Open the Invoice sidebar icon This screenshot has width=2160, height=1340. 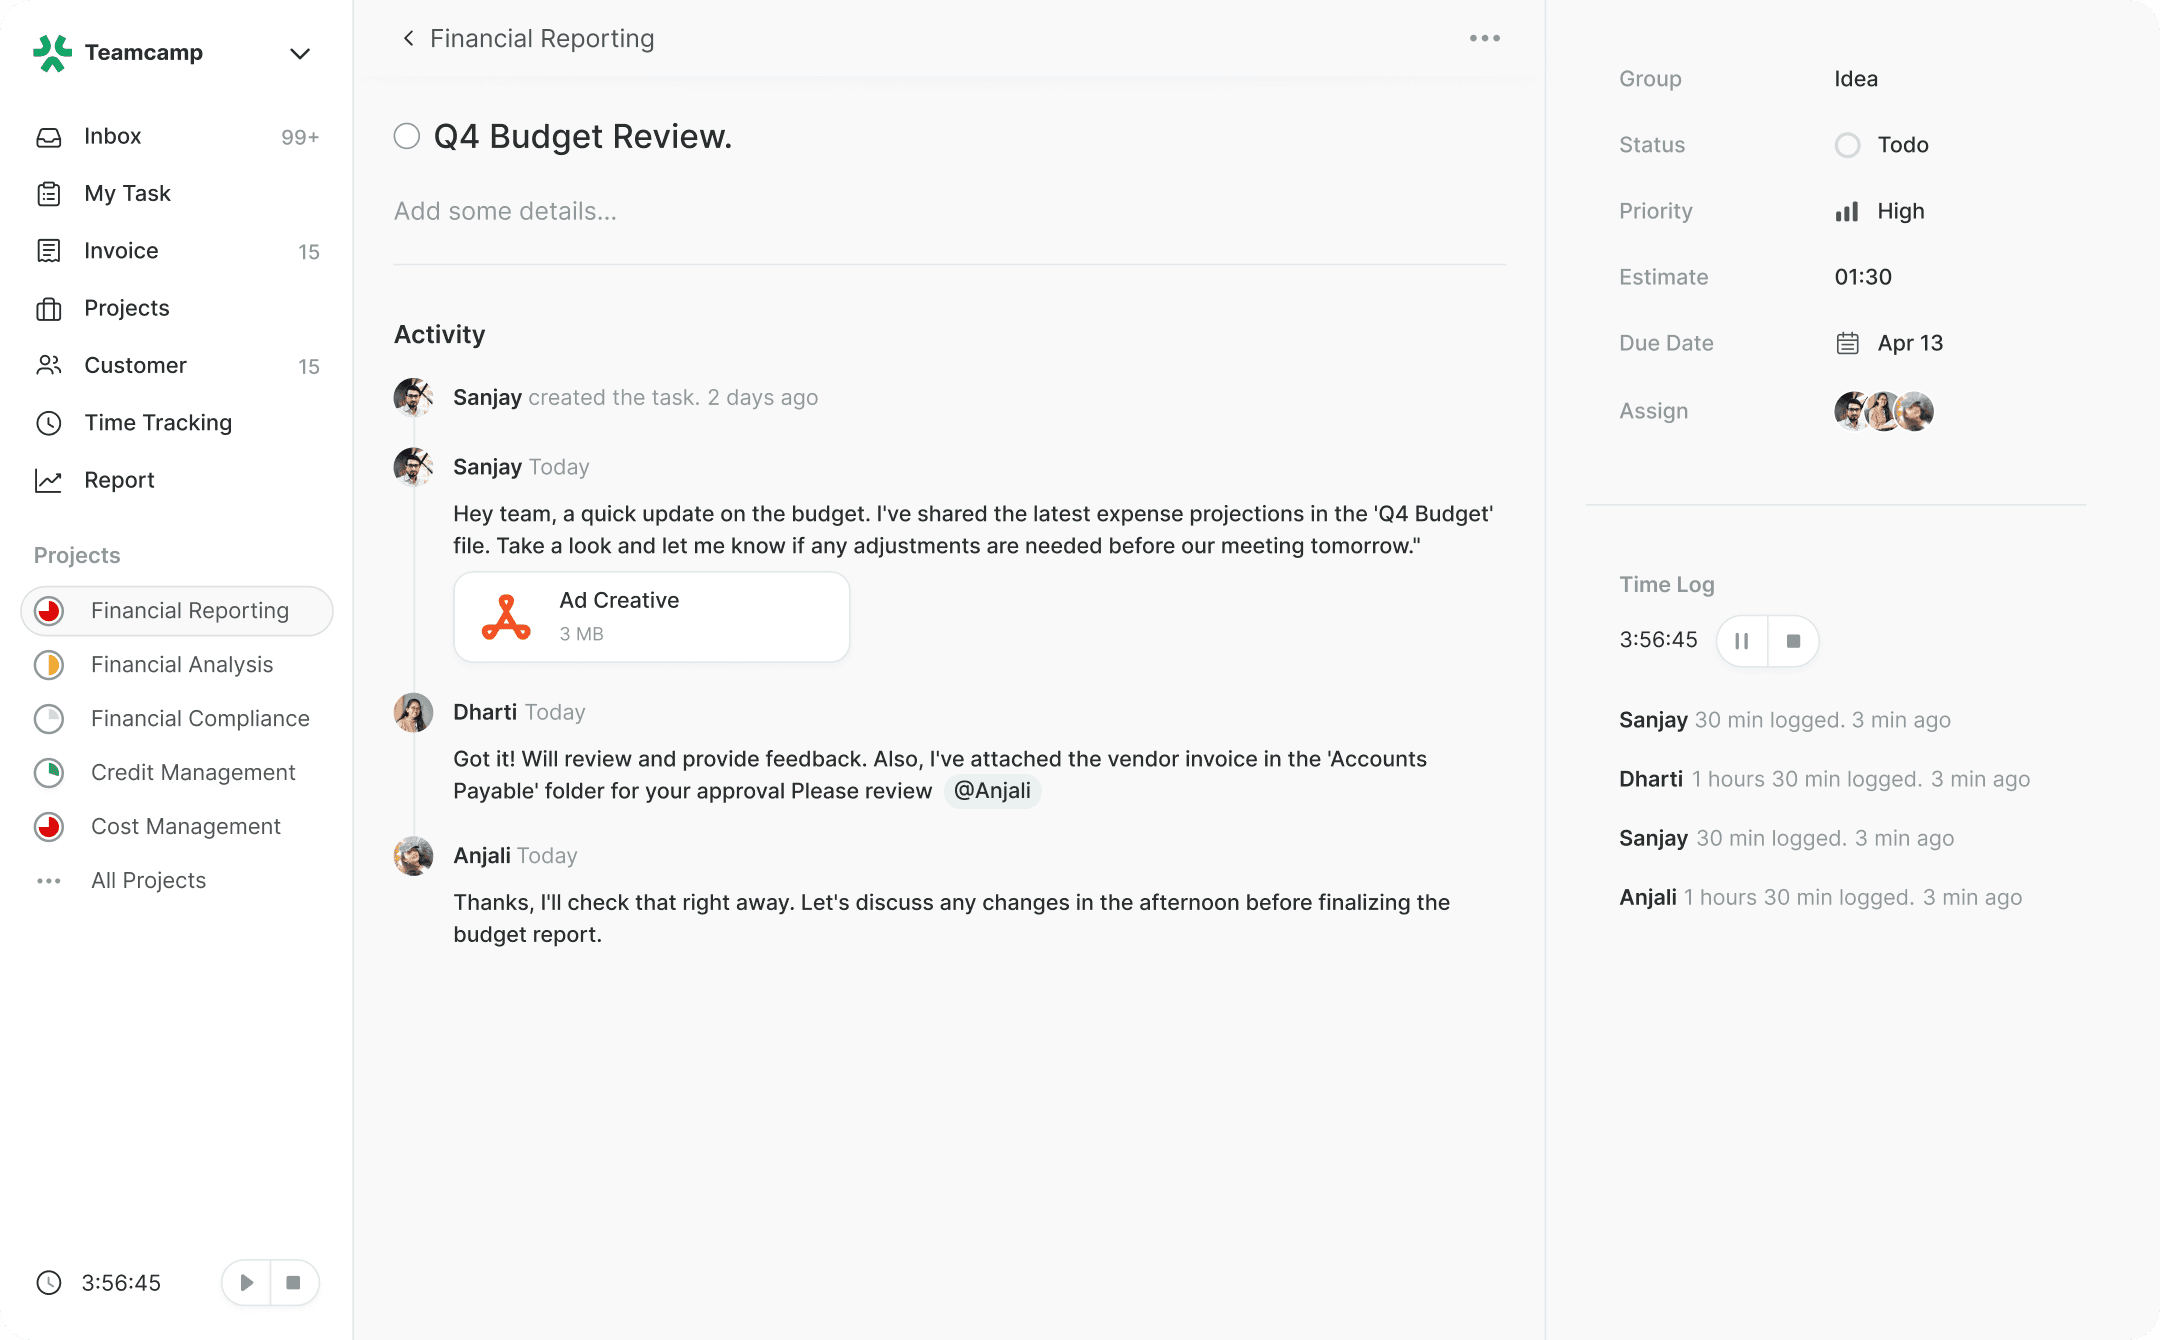(49, 251)
